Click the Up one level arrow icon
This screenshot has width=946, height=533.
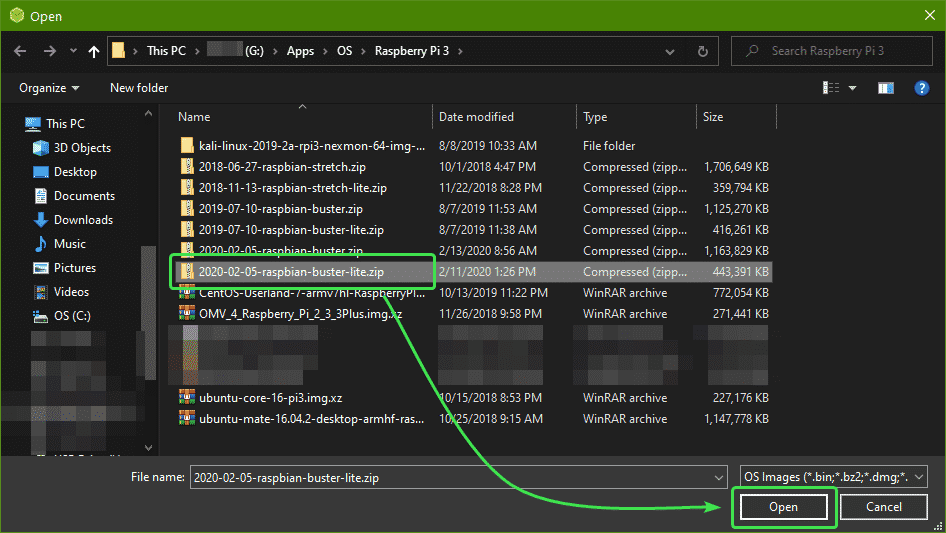click(x=94, y=51)
